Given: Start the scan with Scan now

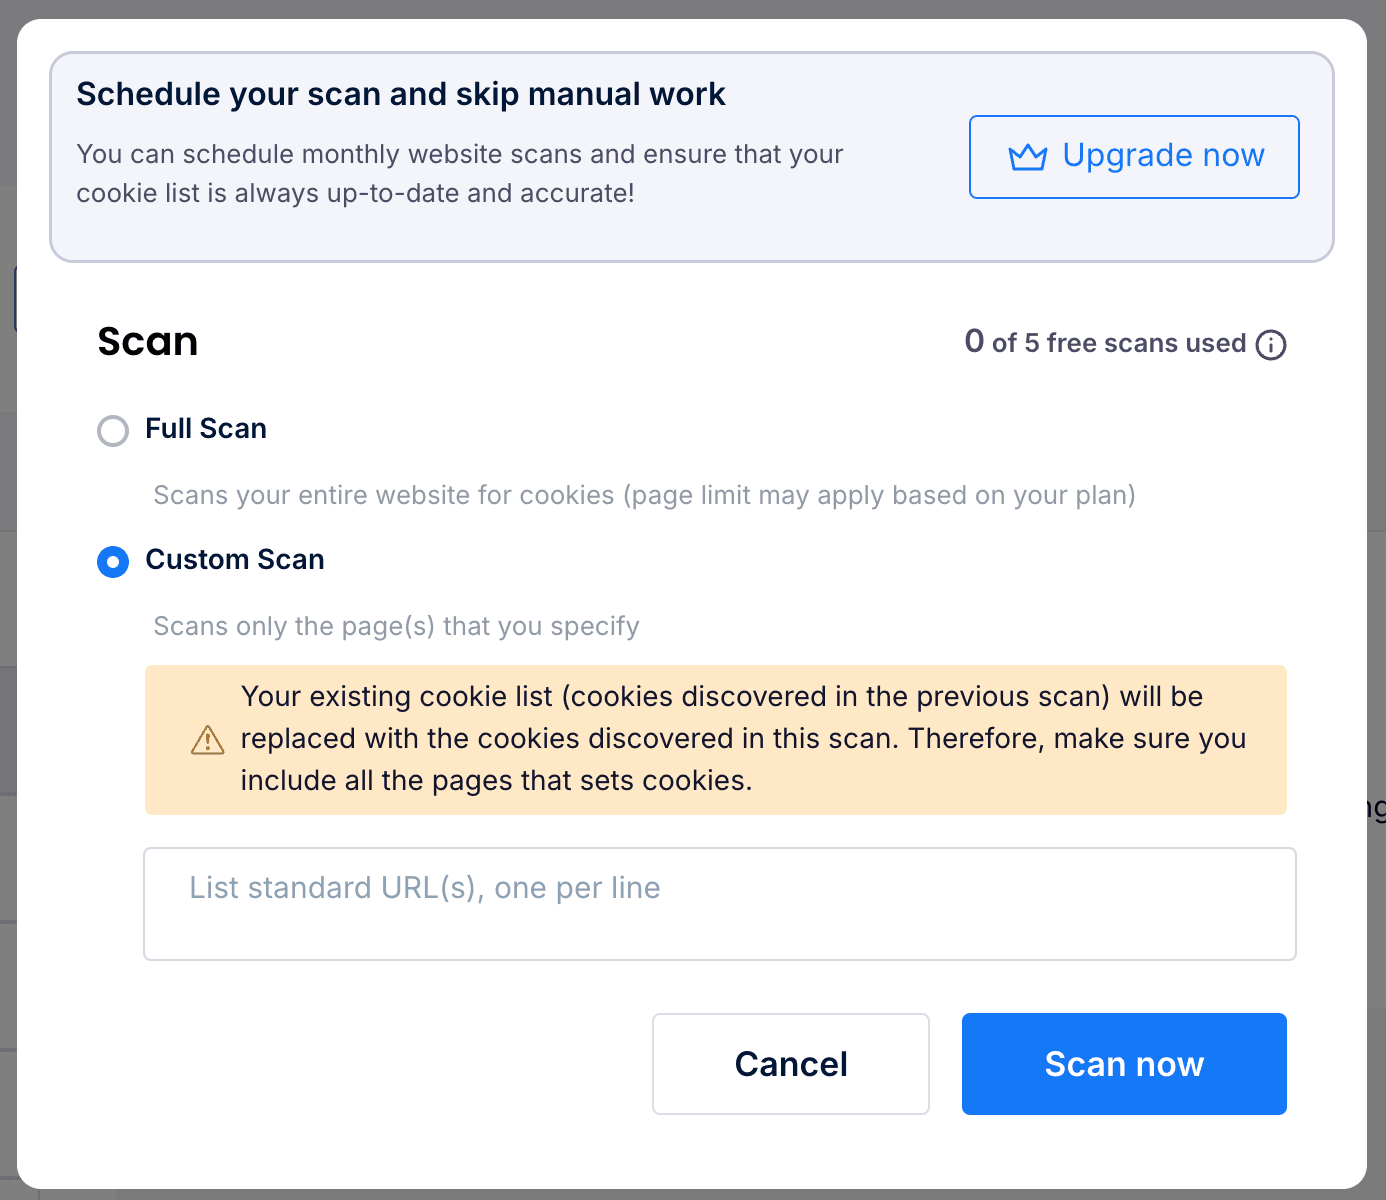Looking at the screenshot, I should tap(1124, 1064).
